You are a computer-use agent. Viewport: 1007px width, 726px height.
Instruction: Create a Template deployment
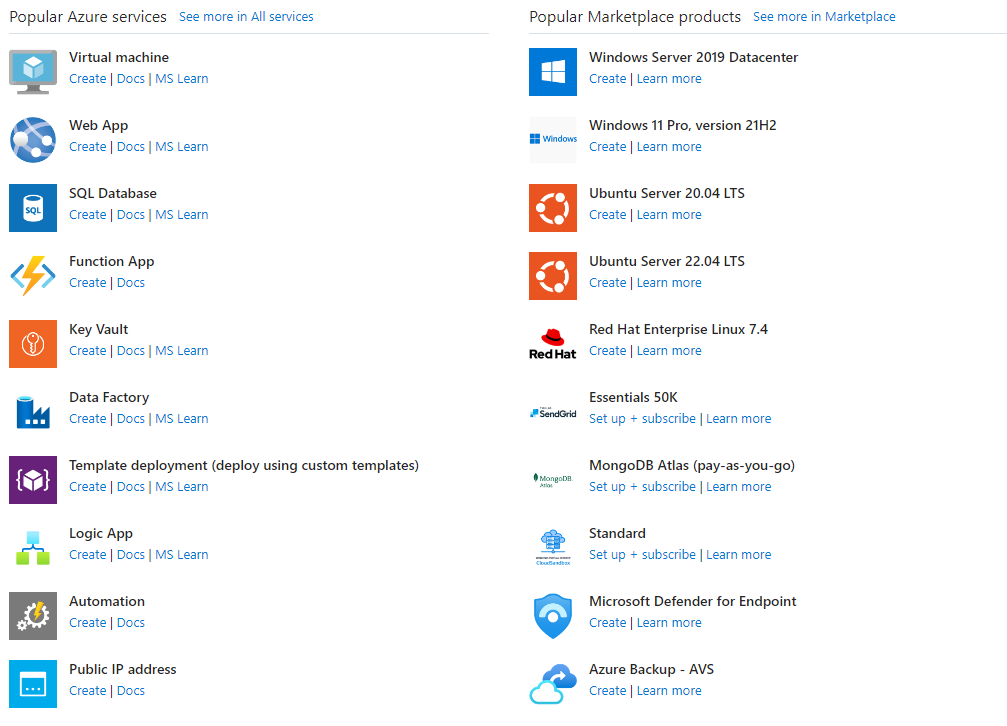coord(87,487)
